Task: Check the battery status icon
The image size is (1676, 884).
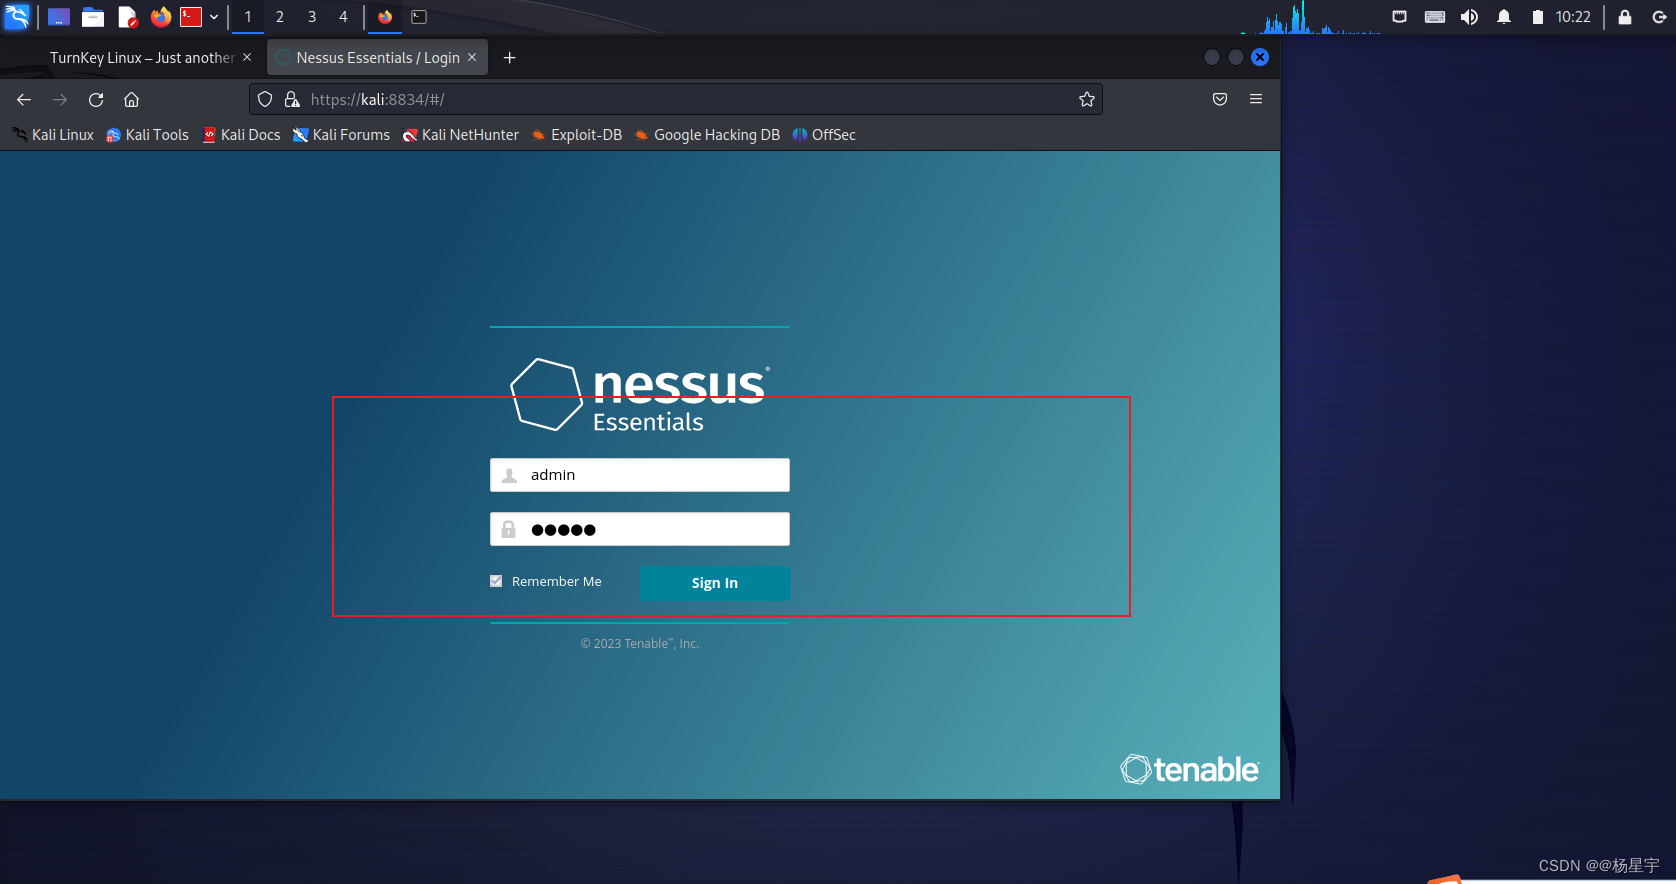Action: tap(1538, 17)
